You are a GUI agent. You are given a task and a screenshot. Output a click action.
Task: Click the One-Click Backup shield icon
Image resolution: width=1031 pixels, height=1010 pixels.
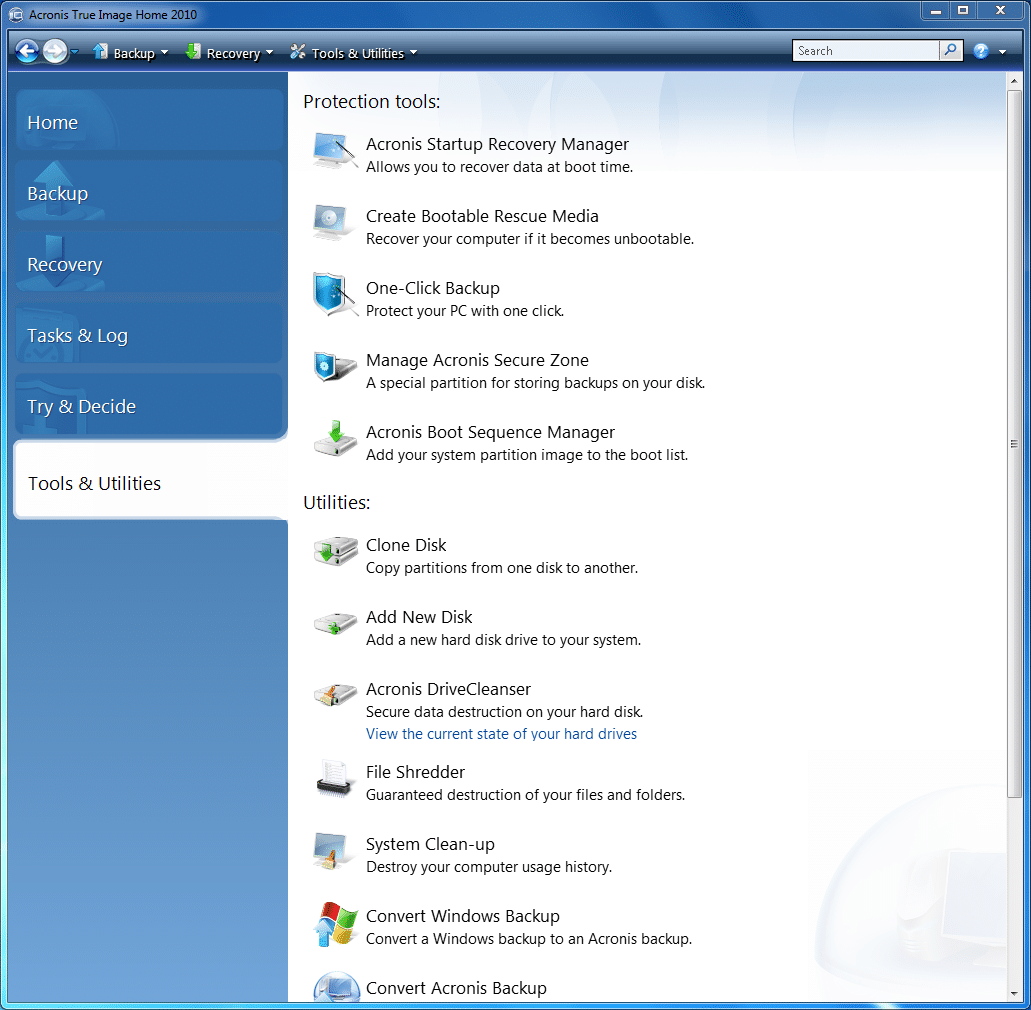click(x=335, y=295)
